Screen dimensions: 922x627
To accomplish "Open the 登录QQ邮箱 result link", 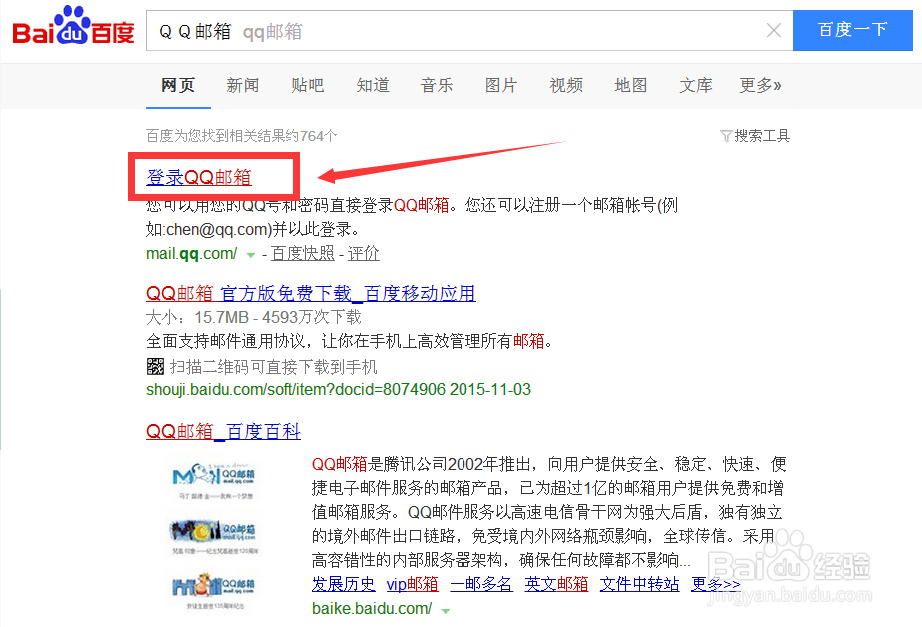I will pyautogui.click(x=199, y=177).
